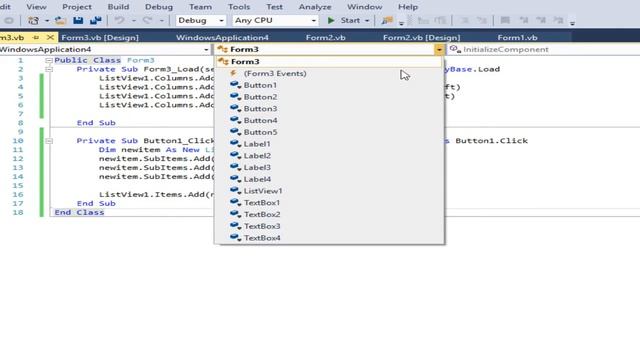Switch to the Form1.vb tab
The height and width of the screenshot is (360, 640).
pos(517,38)
